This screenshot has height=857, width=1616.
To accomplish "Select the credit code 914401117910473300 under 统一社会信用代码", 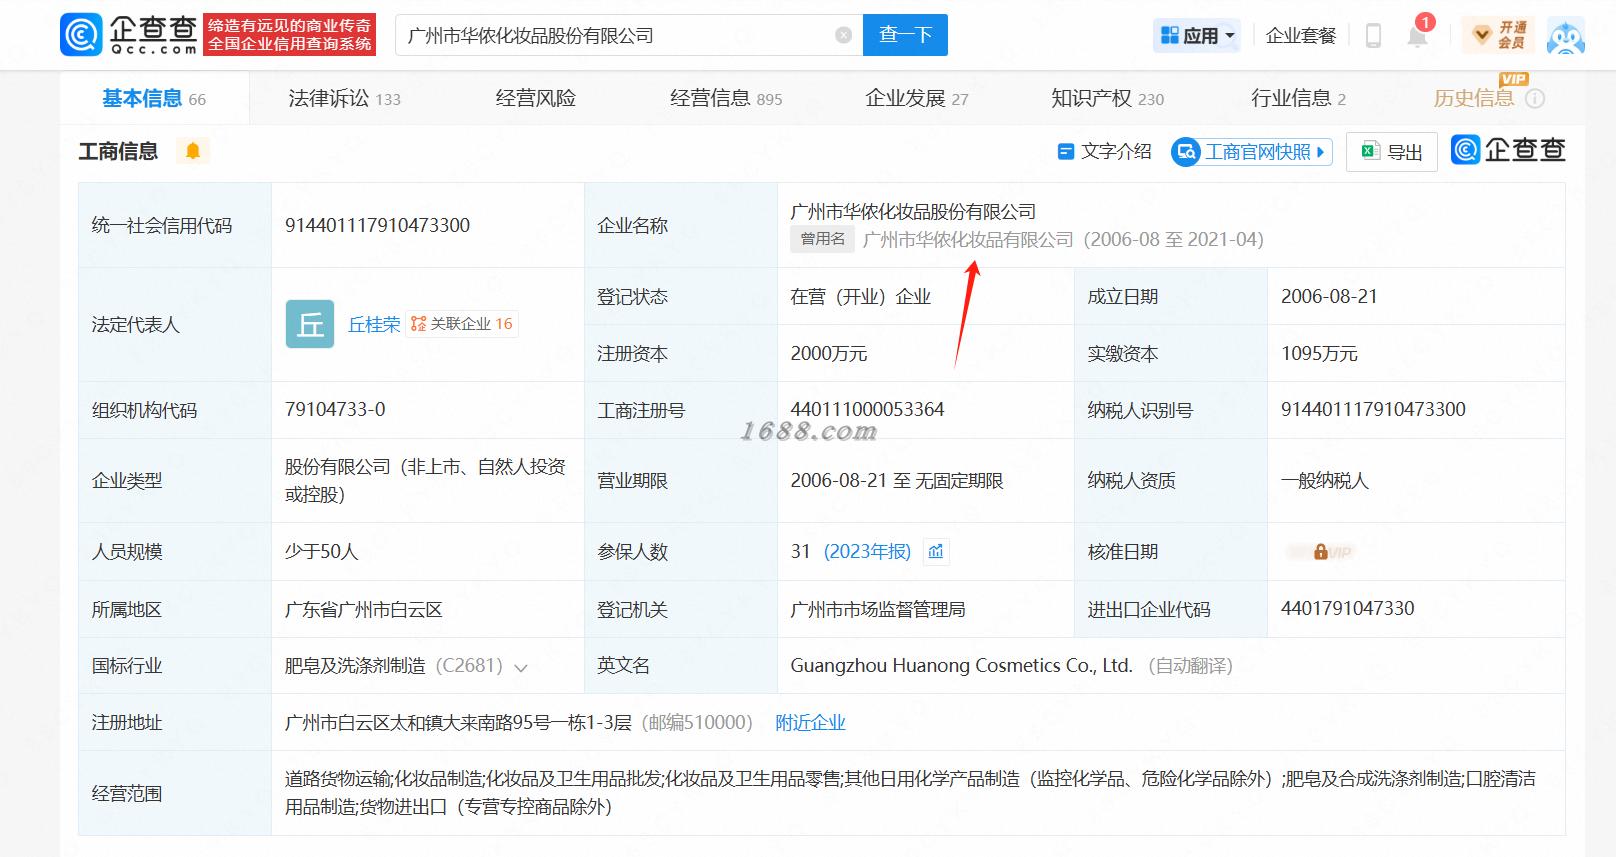I will 377,225.
